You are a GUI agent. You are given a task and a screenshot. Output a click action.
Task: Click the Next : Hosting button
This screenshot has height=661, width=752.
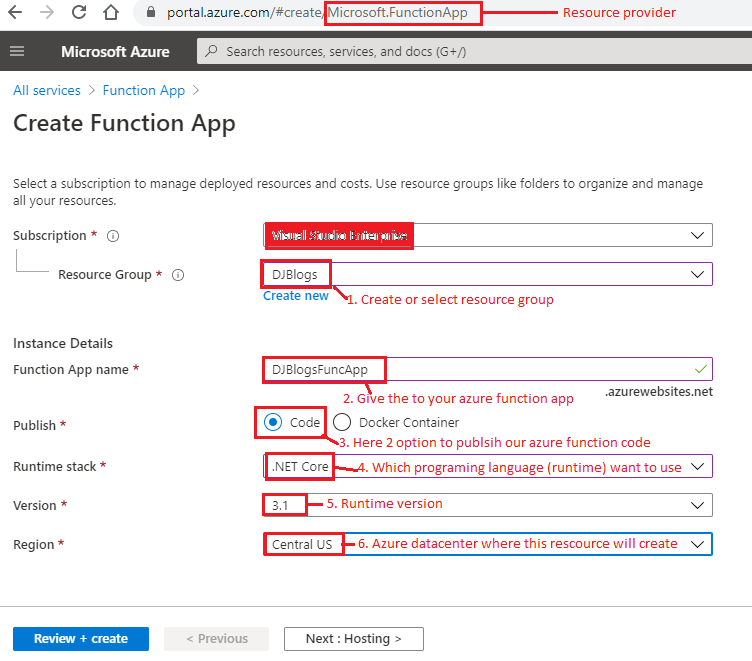click(353, 638)
